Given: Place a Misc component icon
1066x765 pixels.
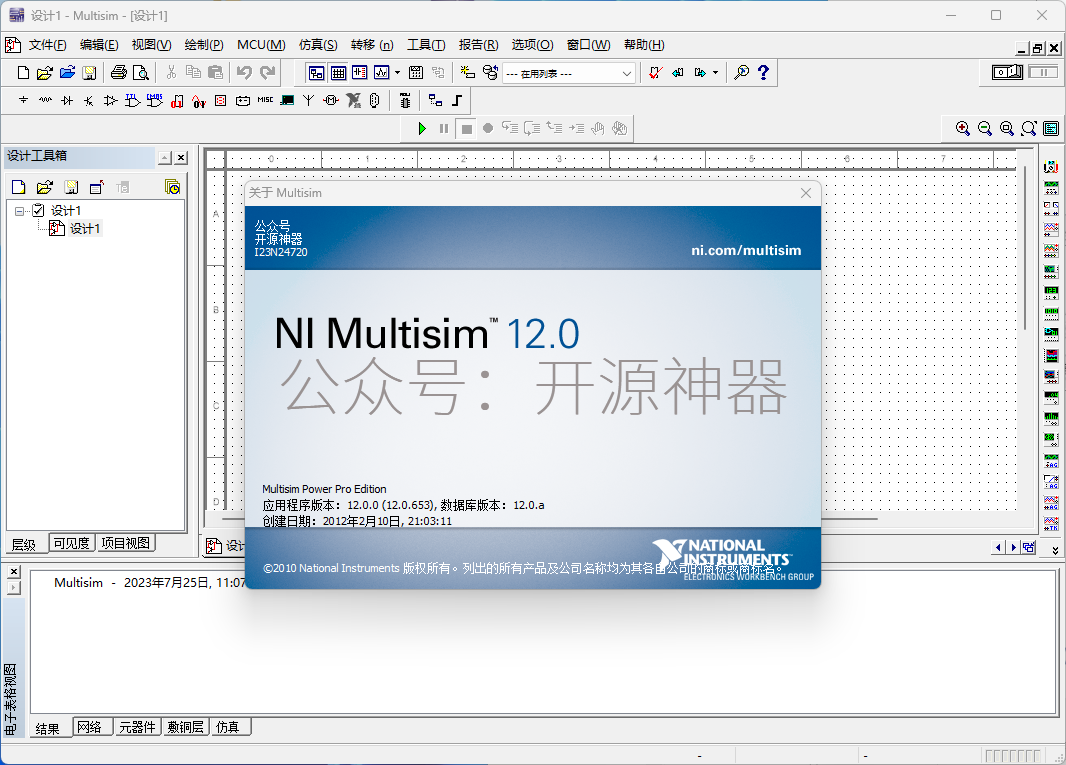Looking at the screenshot, I should [x=265, y=101].
